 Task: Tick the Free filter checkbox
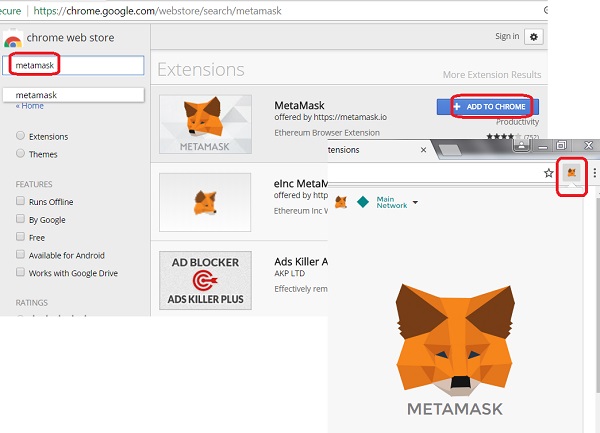pos(20,236)
